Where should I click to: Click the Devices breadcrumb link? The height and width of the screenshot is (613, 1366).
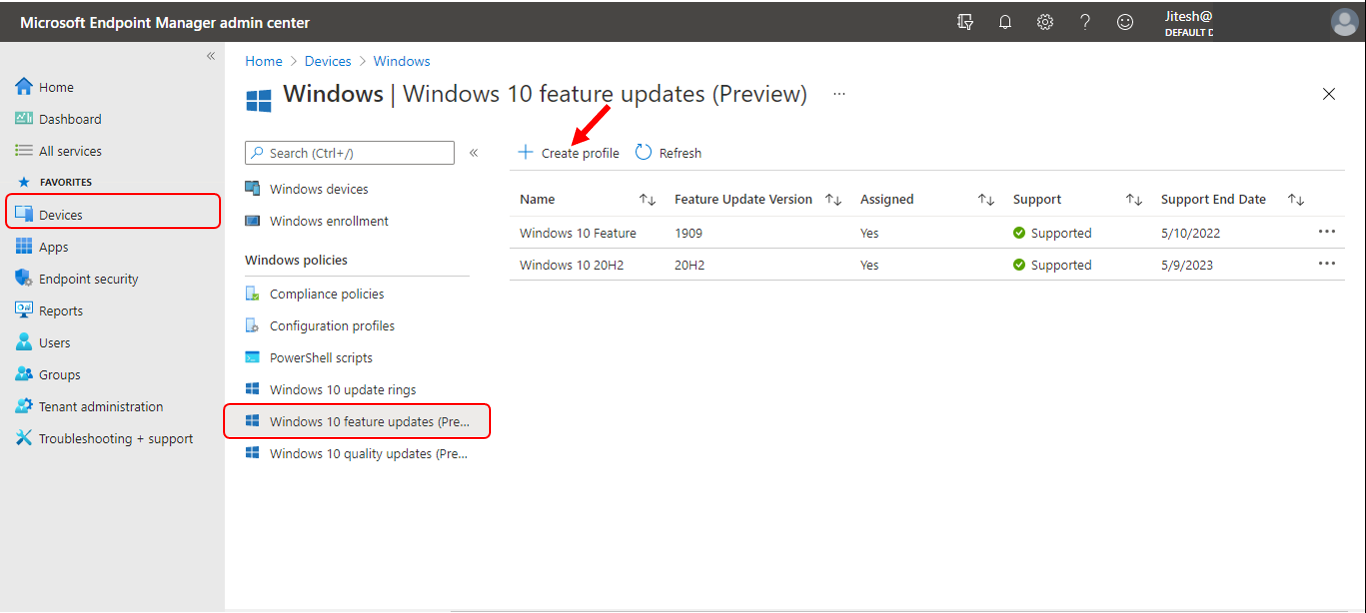tap(328, 61)
